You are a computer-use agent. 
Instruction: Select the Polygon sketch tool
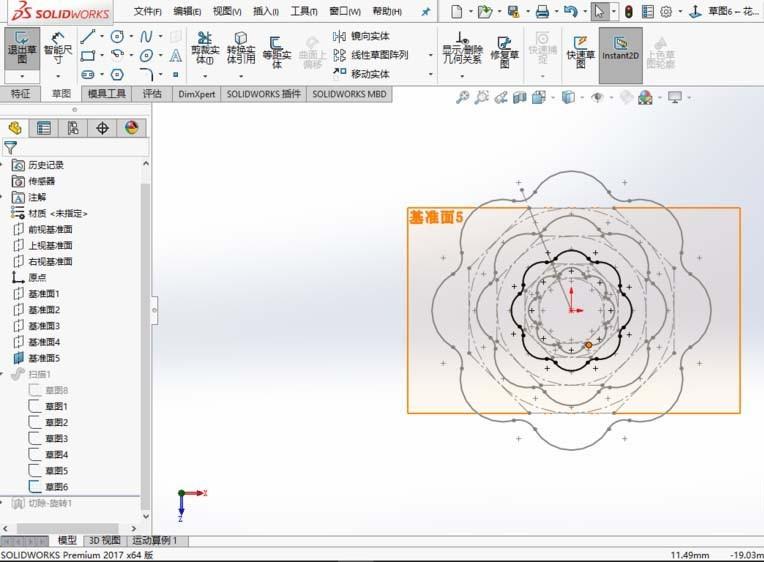[x=117, y=75]
